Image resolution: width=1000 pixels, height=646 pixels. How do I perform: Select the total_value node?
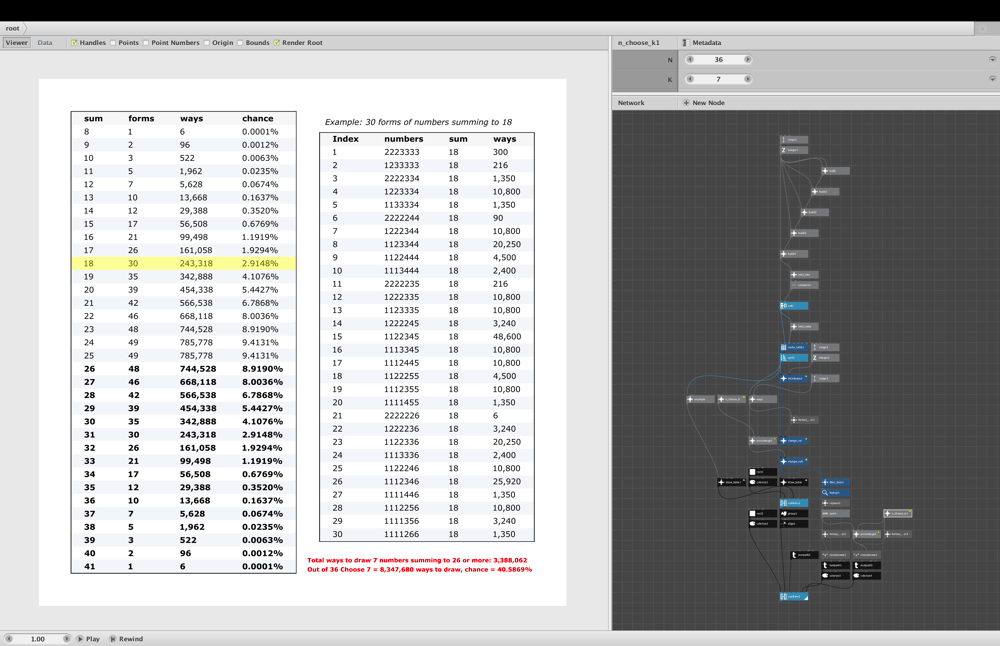click(804, 327)
